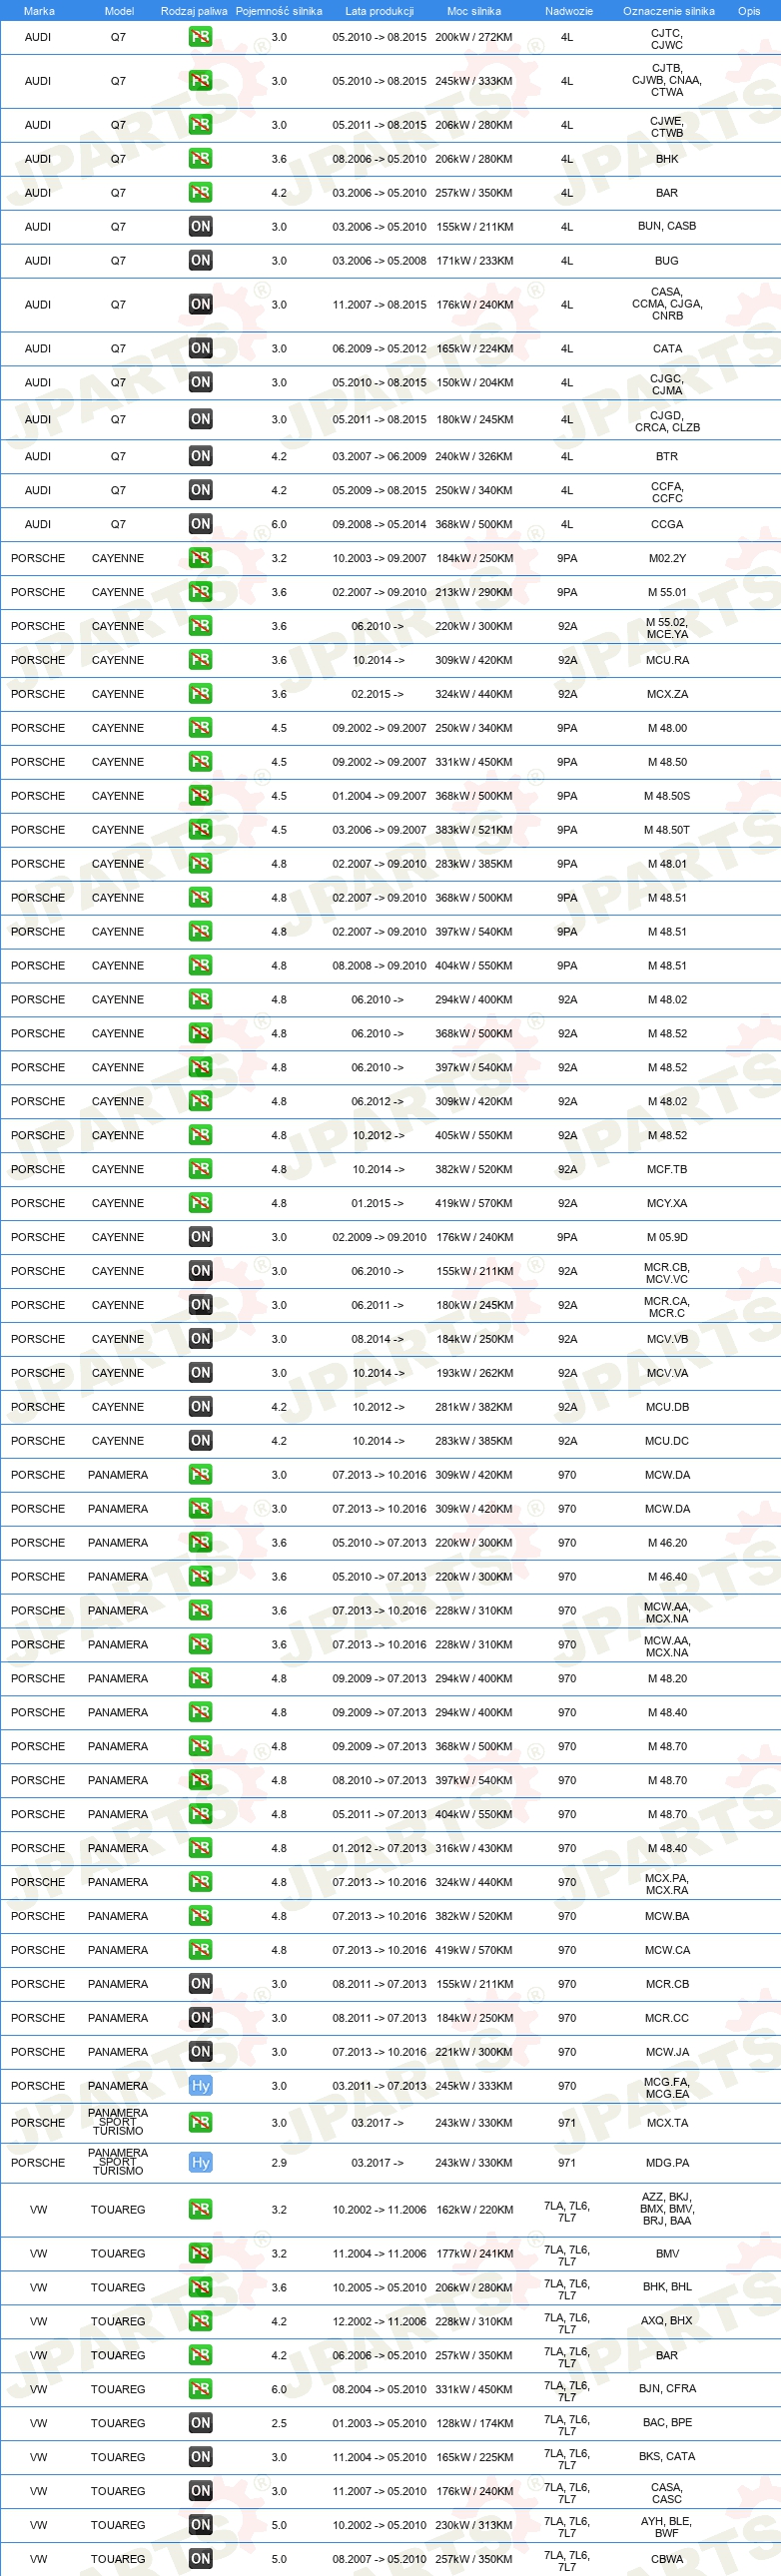The width and height of the screenshot is (781, 2576).
Task: Click the Rodzaj paliwa column header
Action: [x=194, y=11]
